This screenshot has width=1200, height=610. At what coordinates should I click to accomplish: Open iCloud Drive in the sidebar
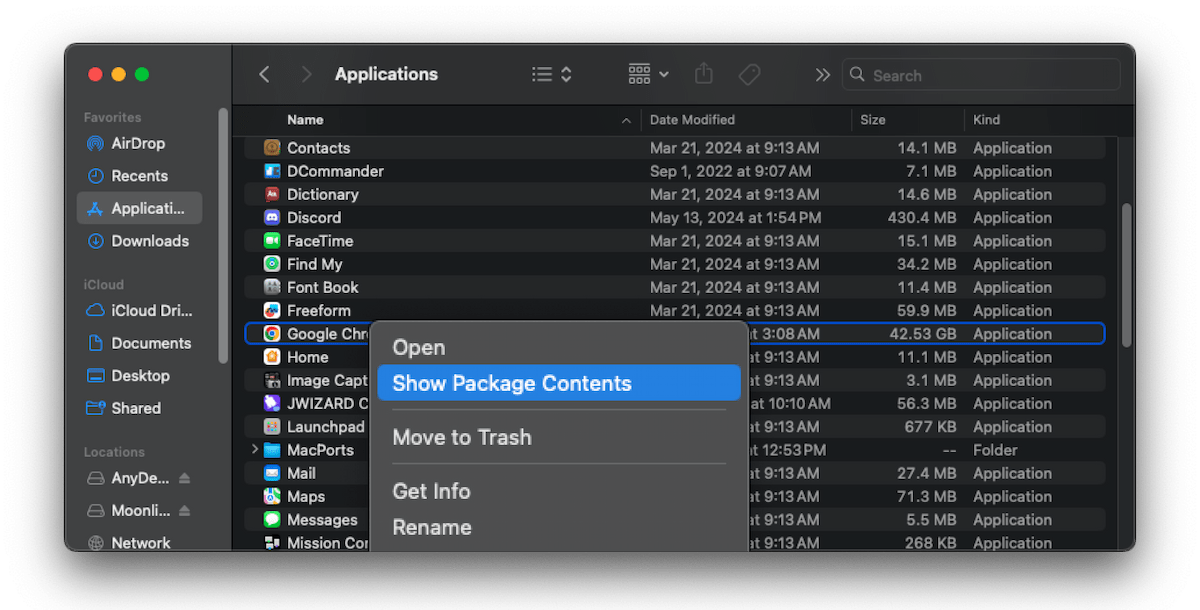[139, 310]
